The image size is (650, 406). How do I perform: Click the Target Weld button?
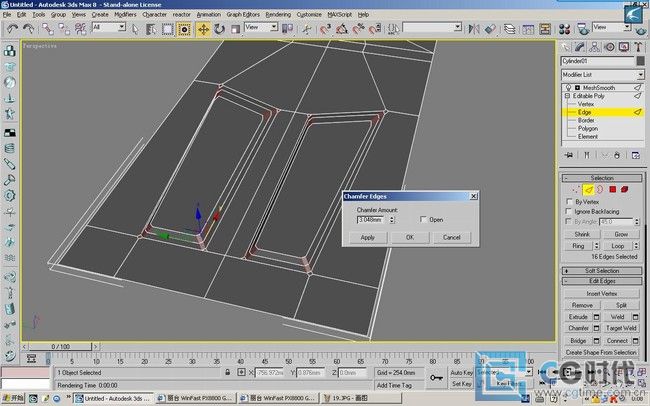pyautogui.click(x=621, y=328)
